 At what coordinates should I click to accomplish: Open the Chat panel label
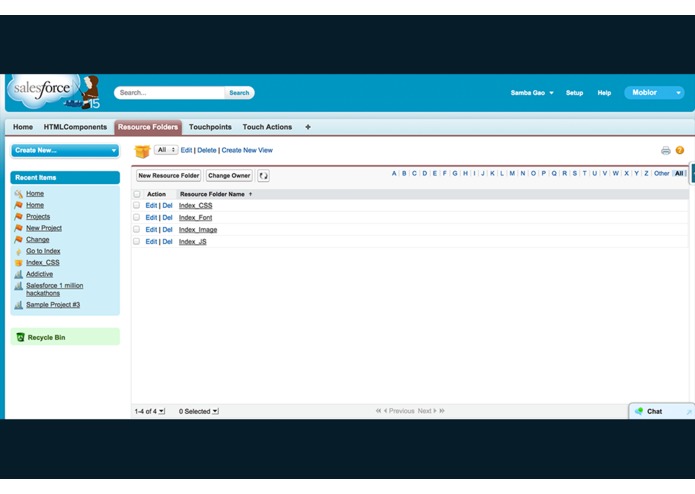pos(654,412)
